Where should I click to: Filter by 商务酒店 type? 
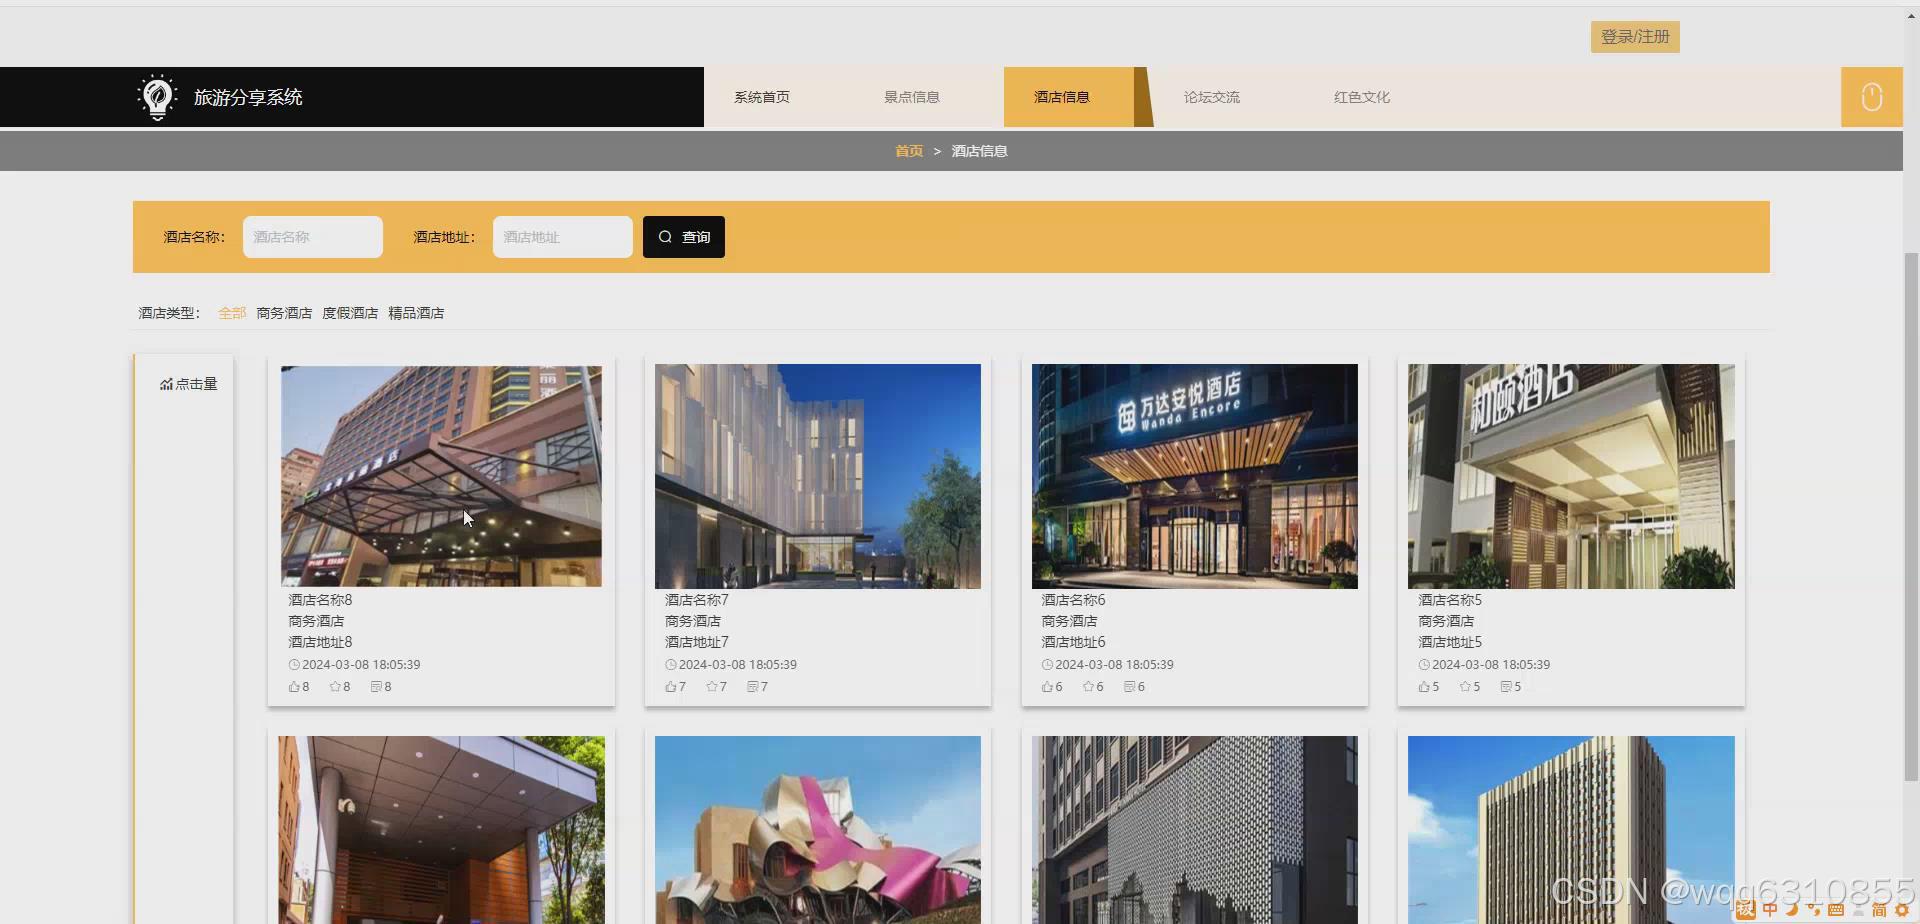[x=284, y=313]
